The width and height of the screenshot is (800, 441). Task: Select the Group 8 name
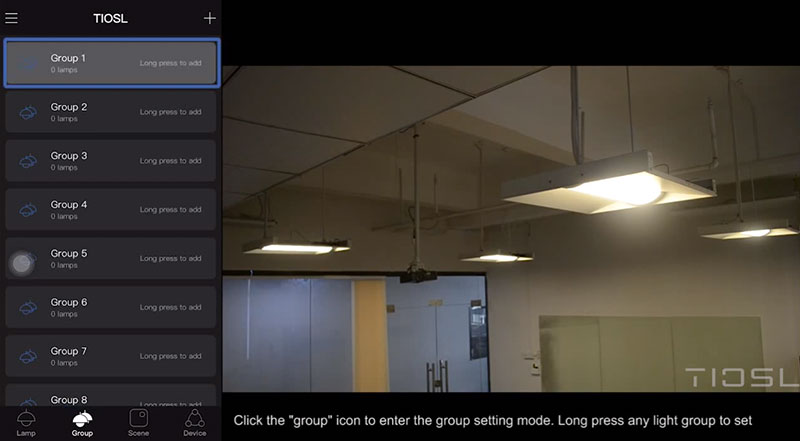68,400
